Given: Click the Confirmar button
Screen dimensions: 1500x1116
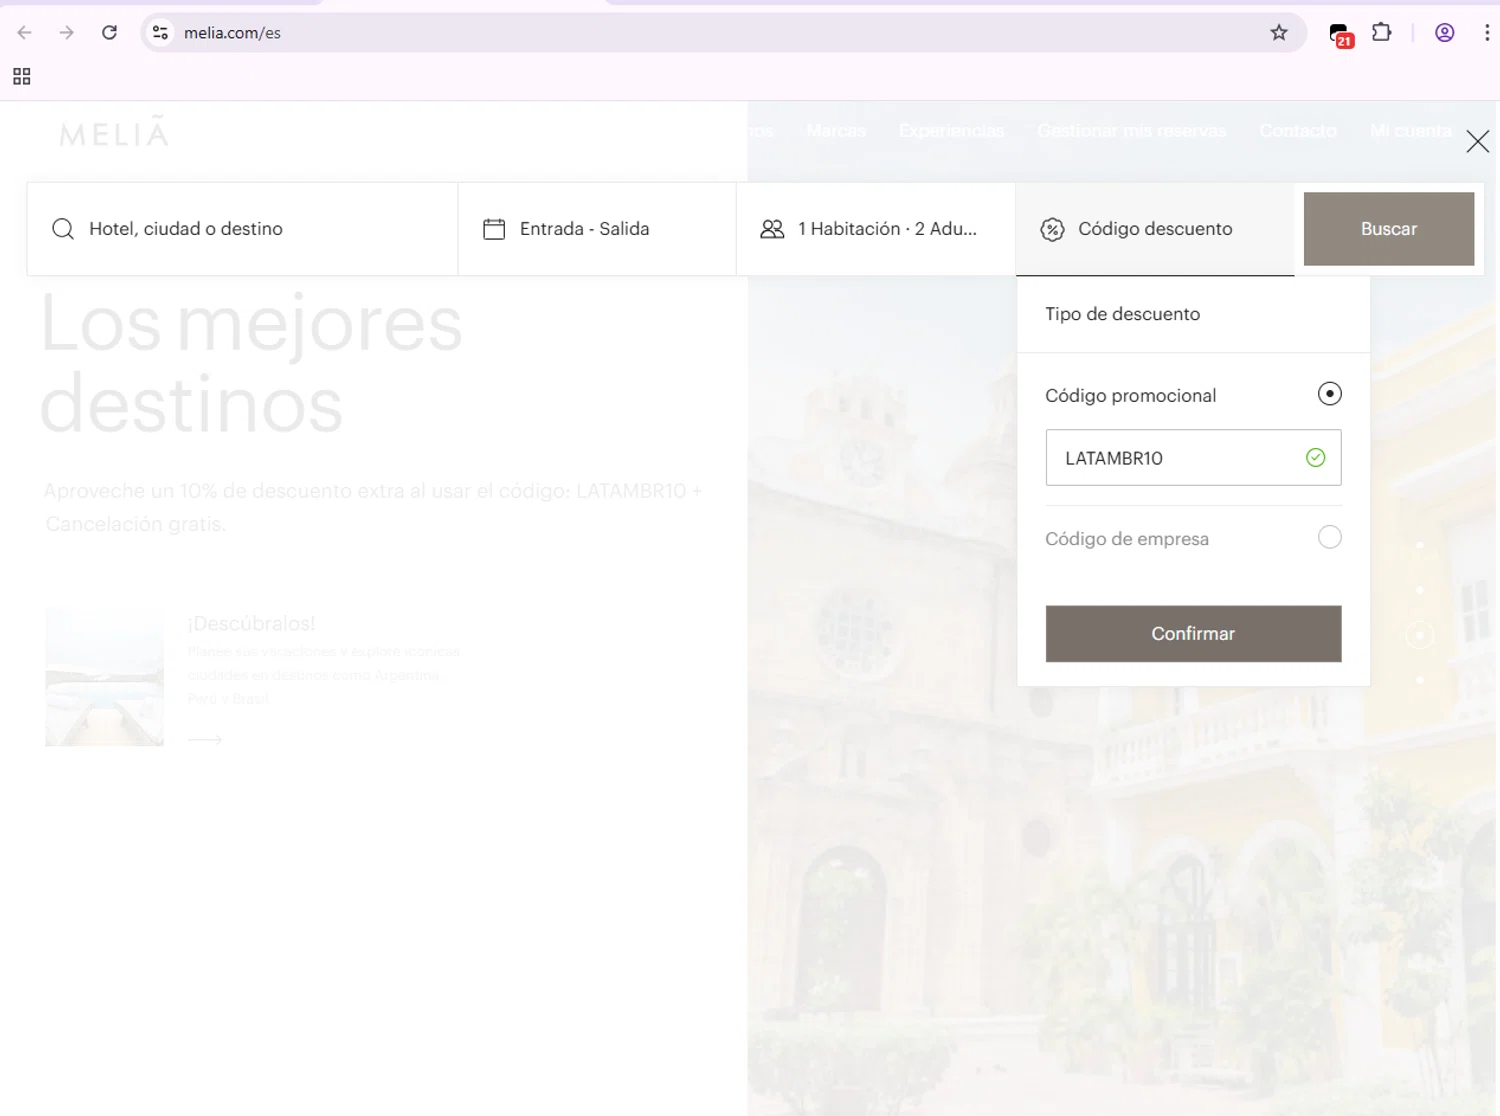Looking at the screenshot, I should pyautogui.click(x=1193, y=634).
